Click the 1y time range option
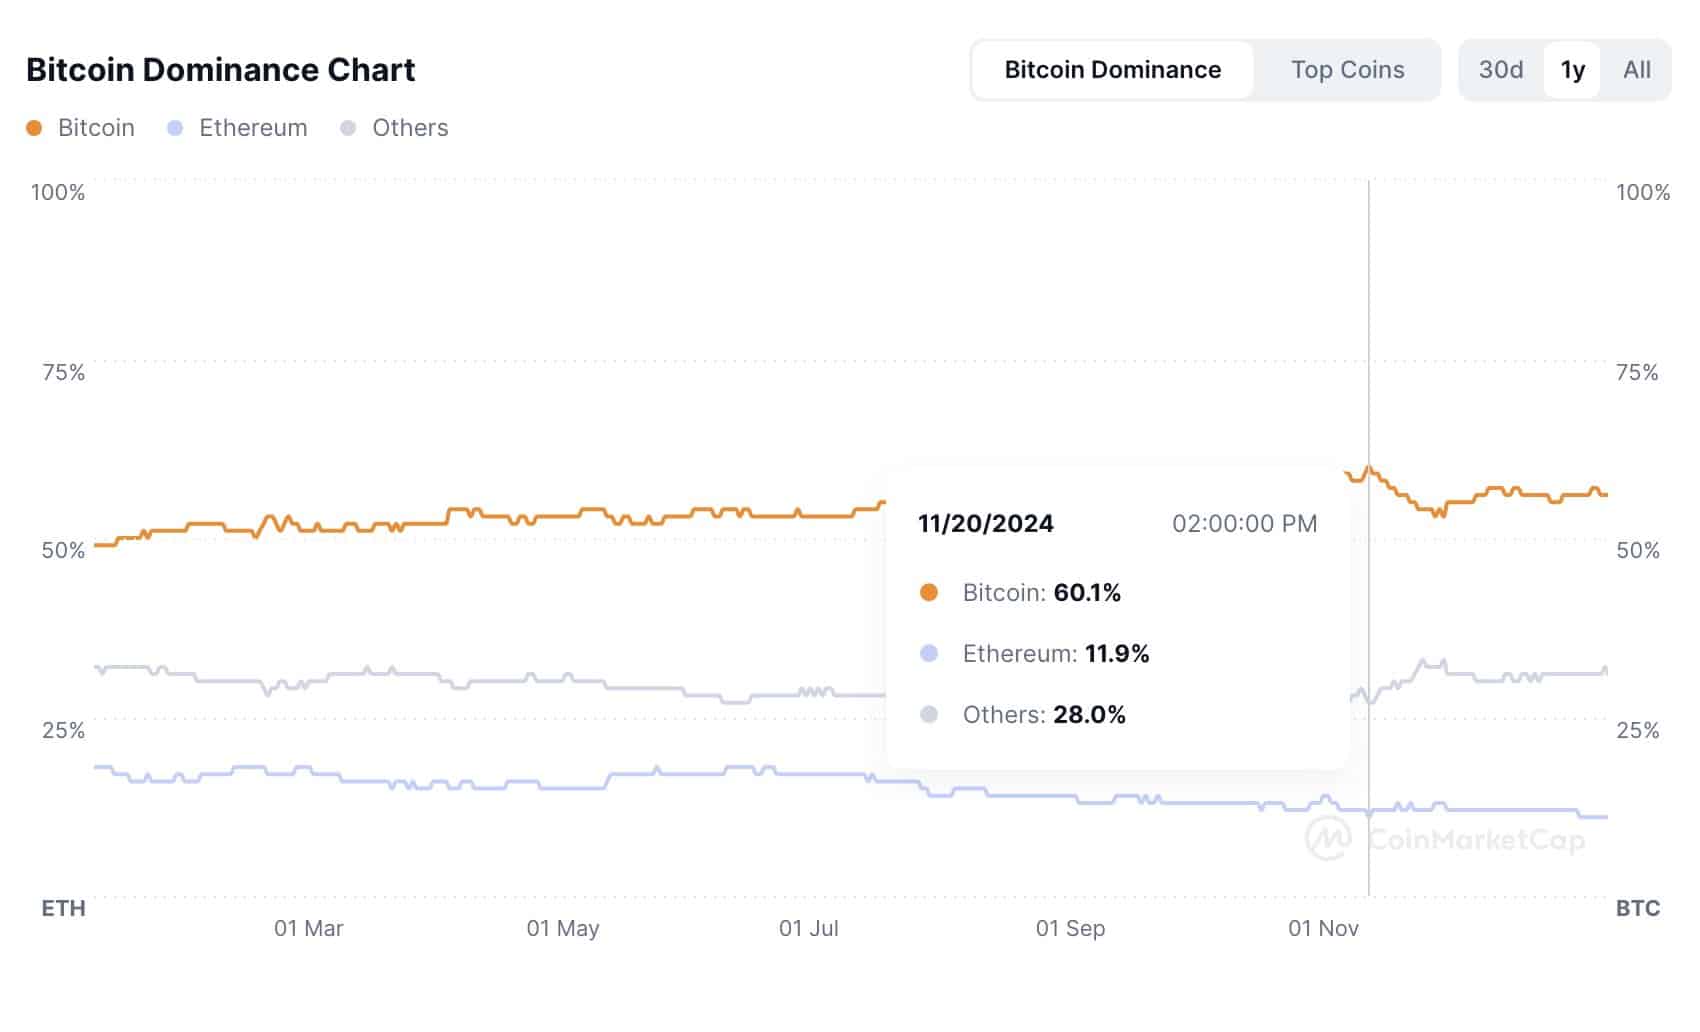 (1572, 69)
